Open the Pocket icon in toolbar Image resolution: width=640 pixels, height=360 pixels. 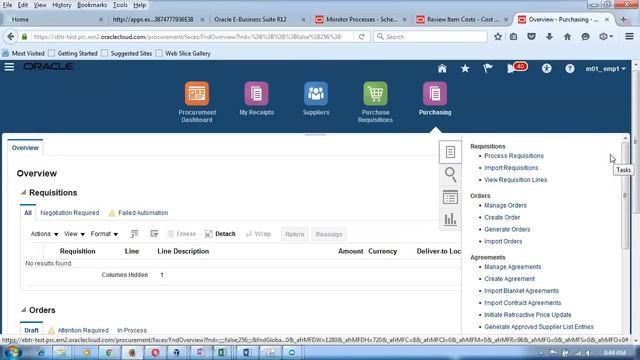[531, 37]
